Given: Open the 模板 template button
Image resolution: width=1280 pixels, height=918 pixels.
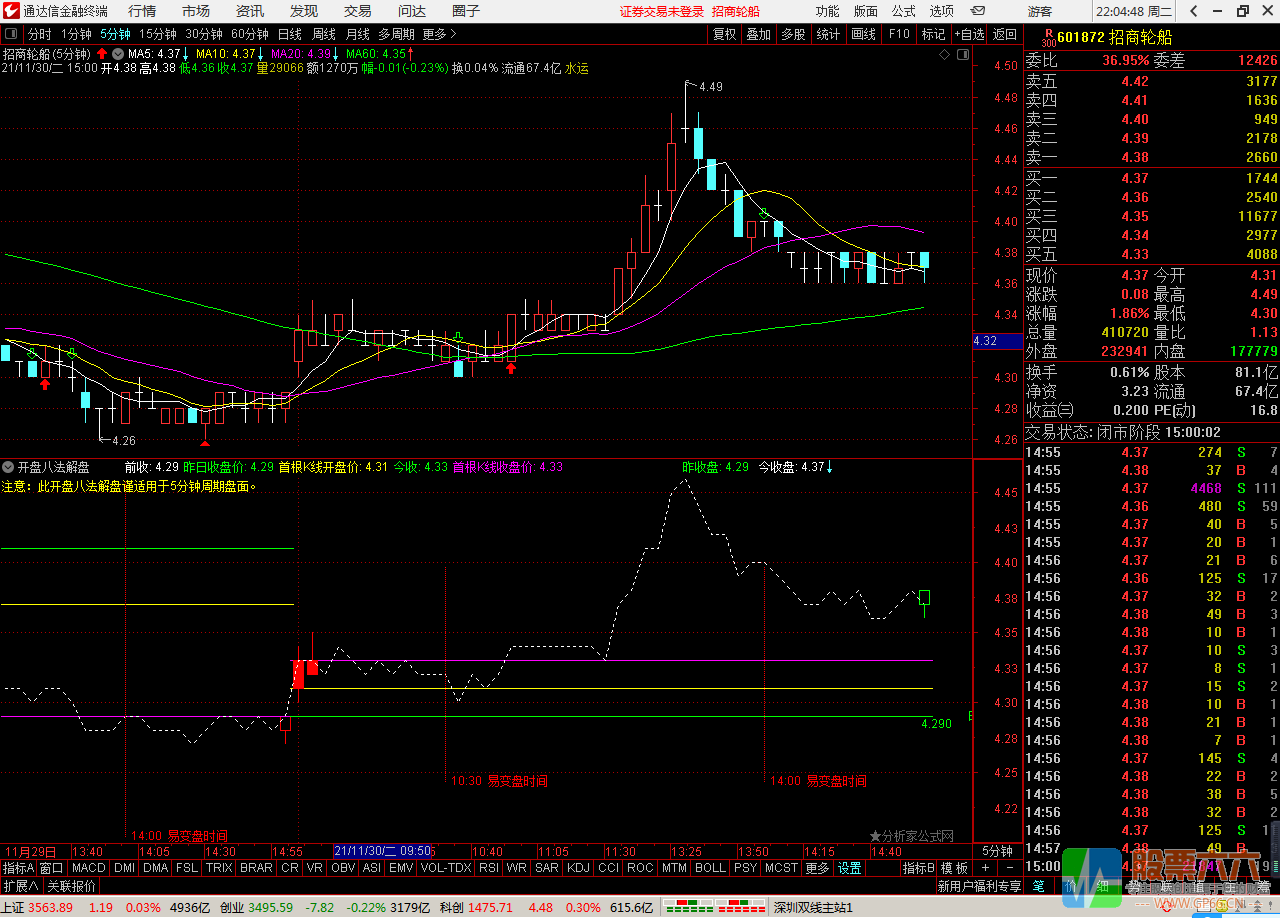Looking at the screenshot, I should pos(954,868).
